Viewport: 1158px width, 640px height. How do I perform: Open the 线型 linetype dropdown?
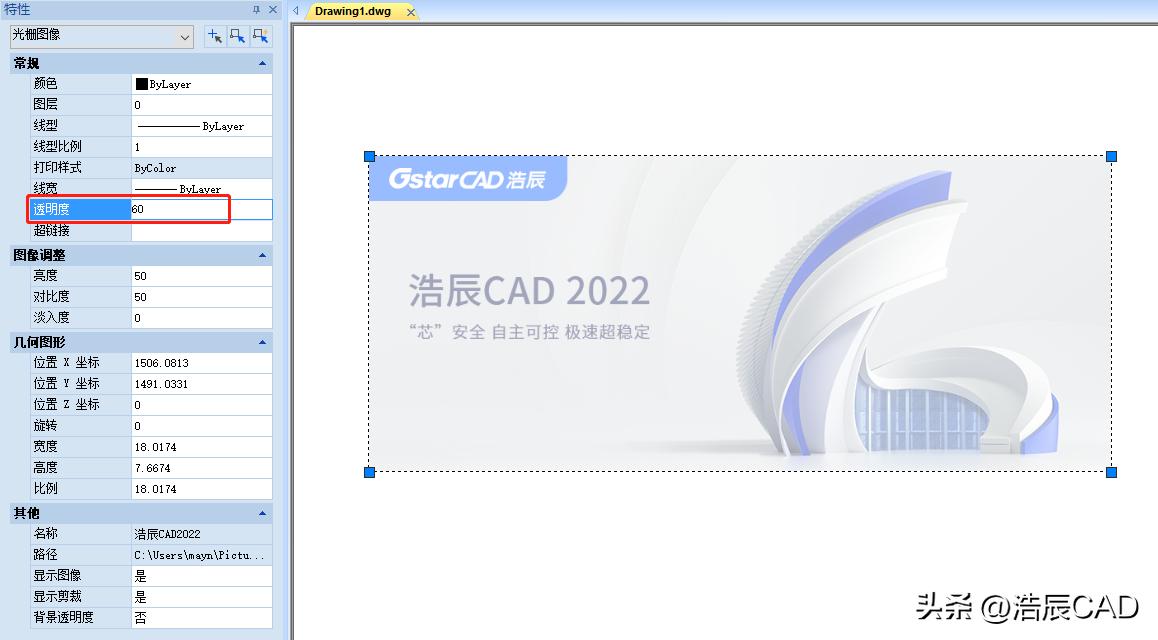point(201,125)
